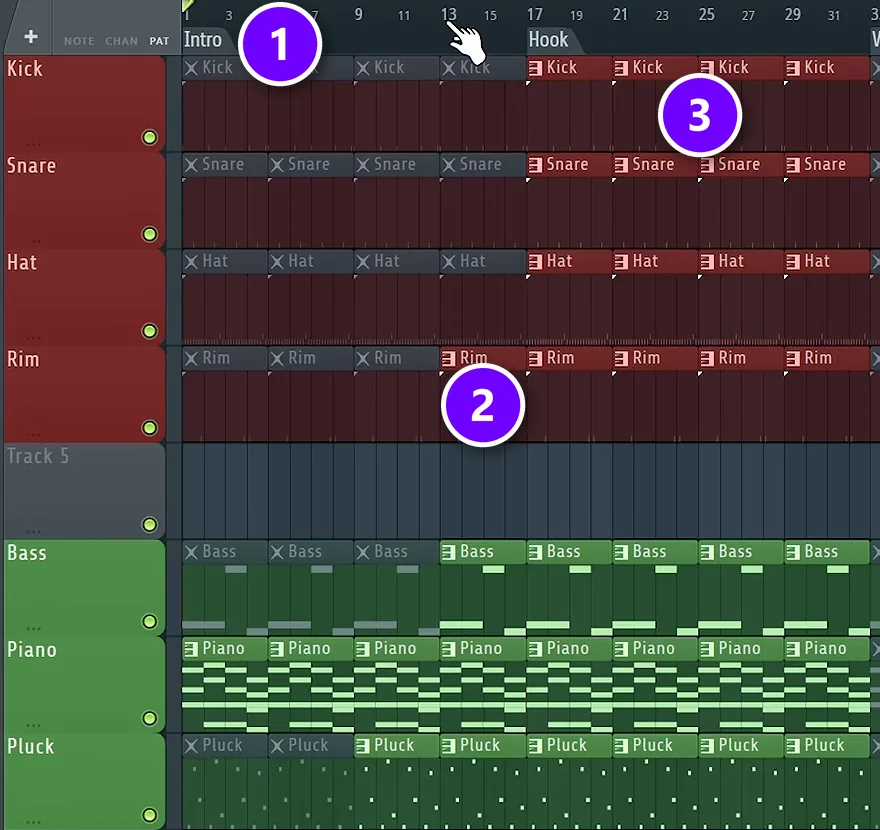Select the Piano clip name at bar 9
The height and width of the screenshot is (830, 880).
[x=395, y=649]
